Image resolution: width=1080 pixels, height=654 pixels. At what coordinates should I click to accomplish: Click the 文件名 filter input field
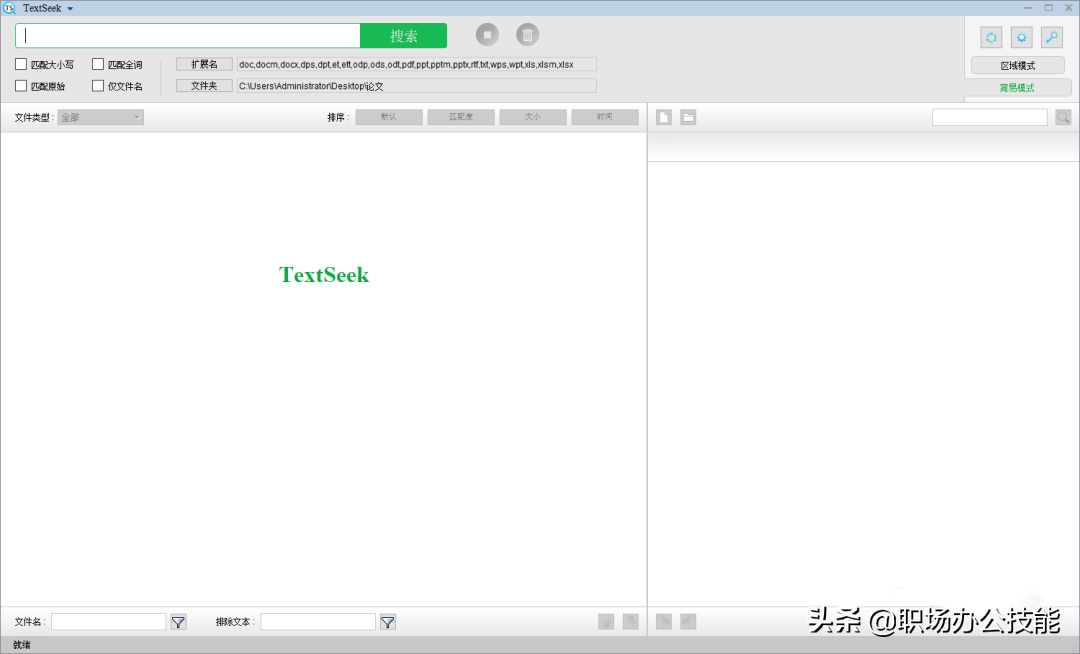pos(109,622)
